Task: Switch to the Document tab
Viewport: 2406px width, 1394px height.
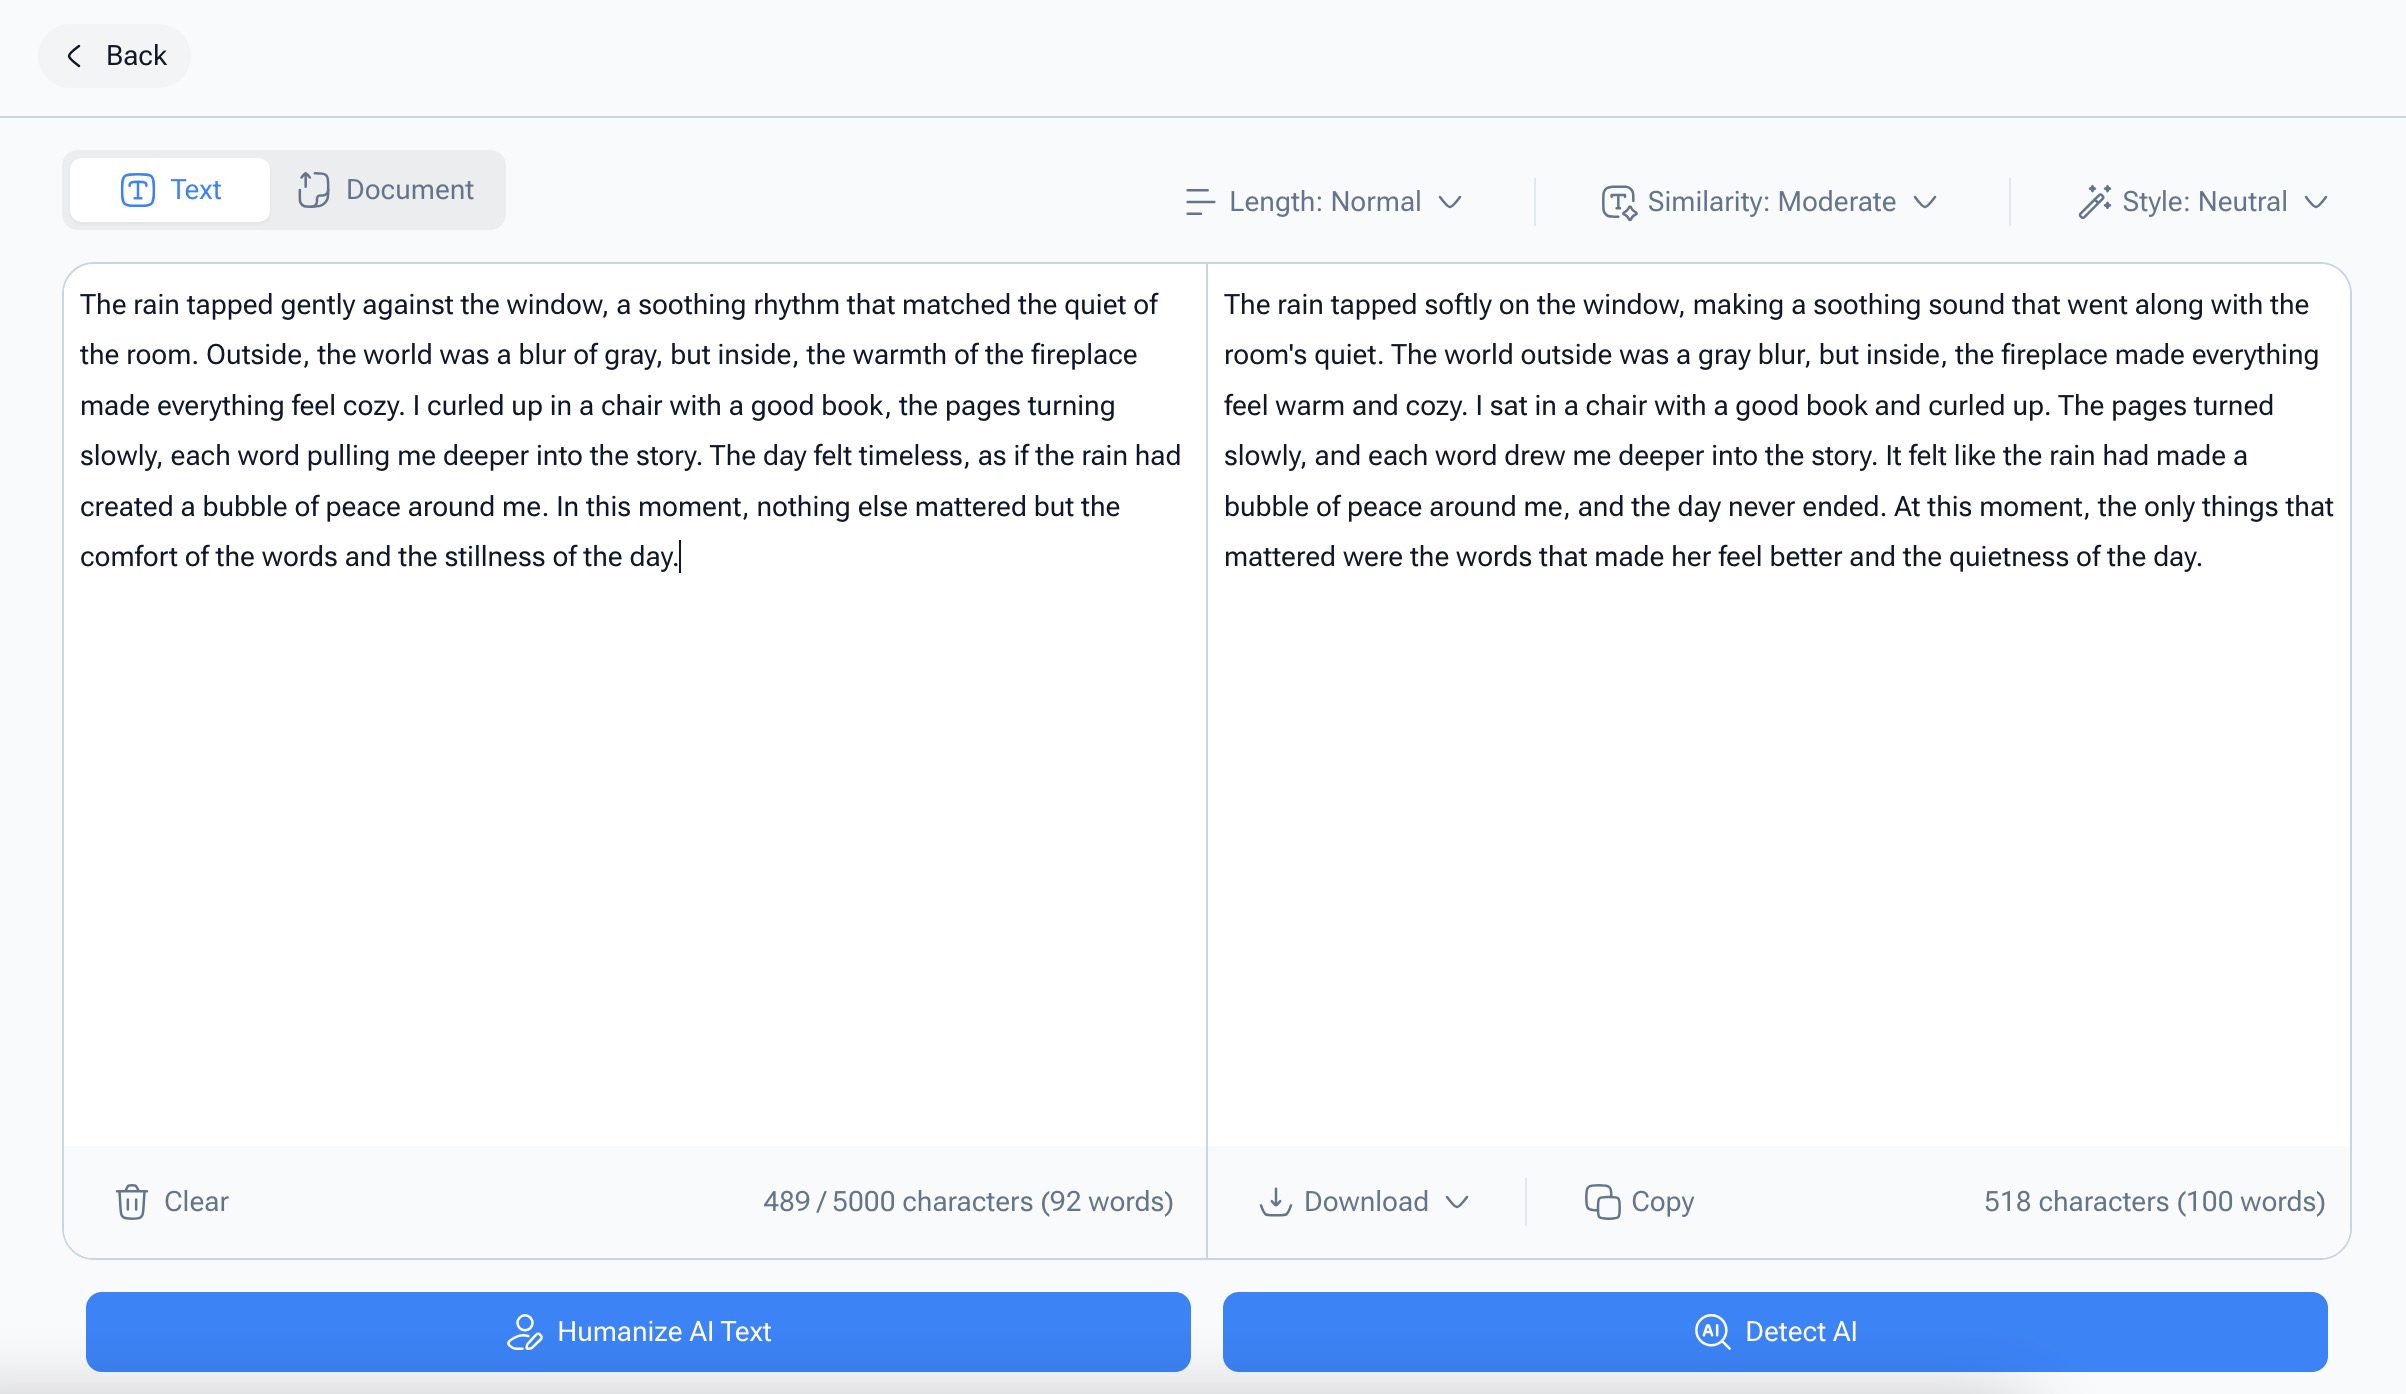Action: [386, 190]
